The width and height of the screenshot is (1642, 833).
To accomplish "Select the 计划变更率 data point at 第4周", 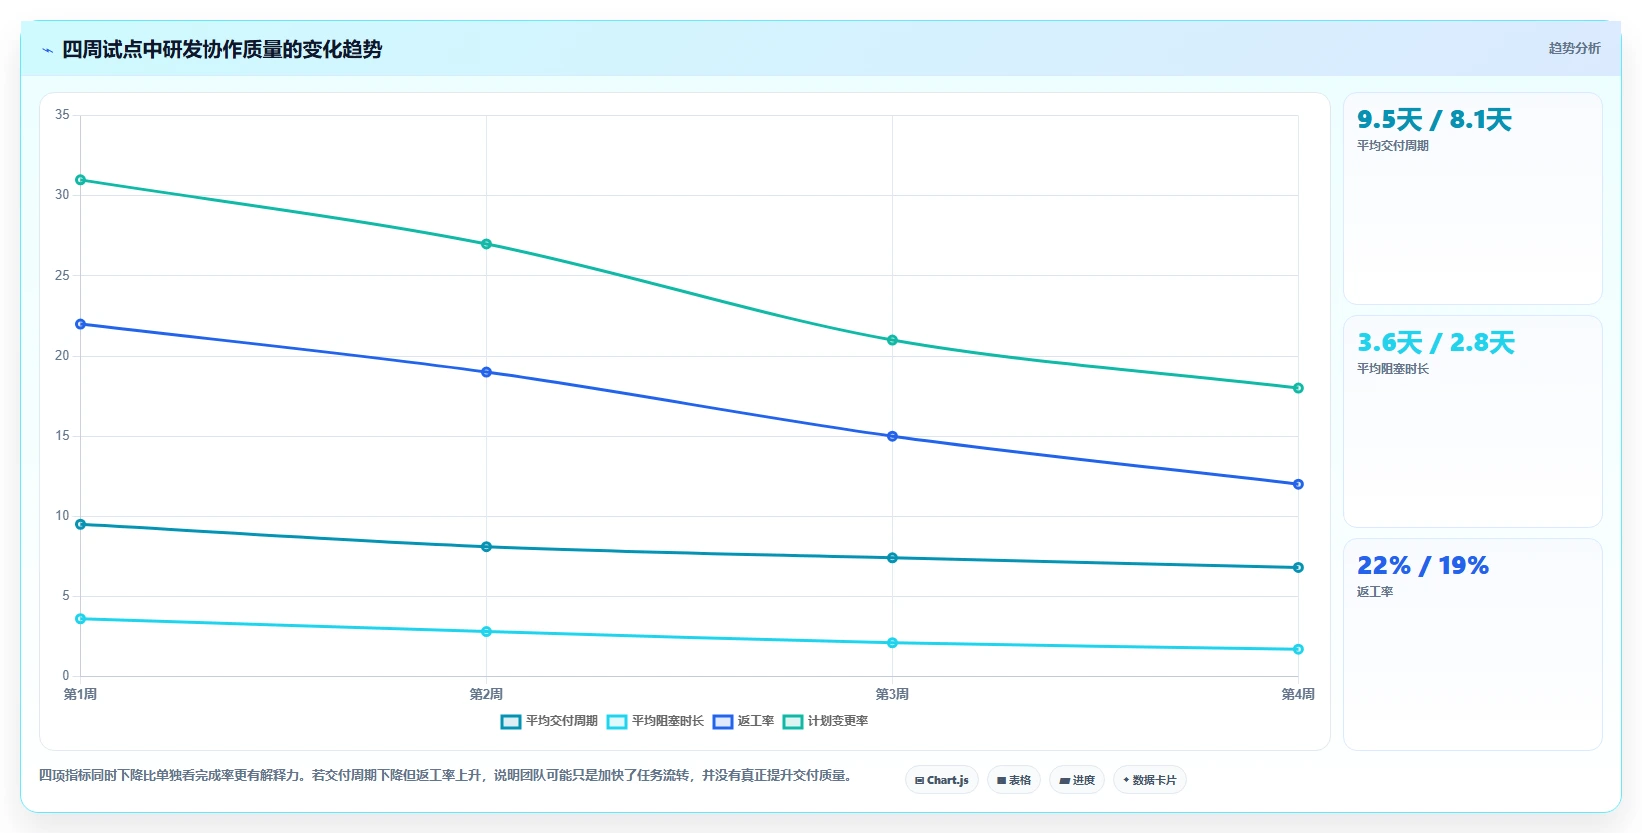I will coord(1298,388).
